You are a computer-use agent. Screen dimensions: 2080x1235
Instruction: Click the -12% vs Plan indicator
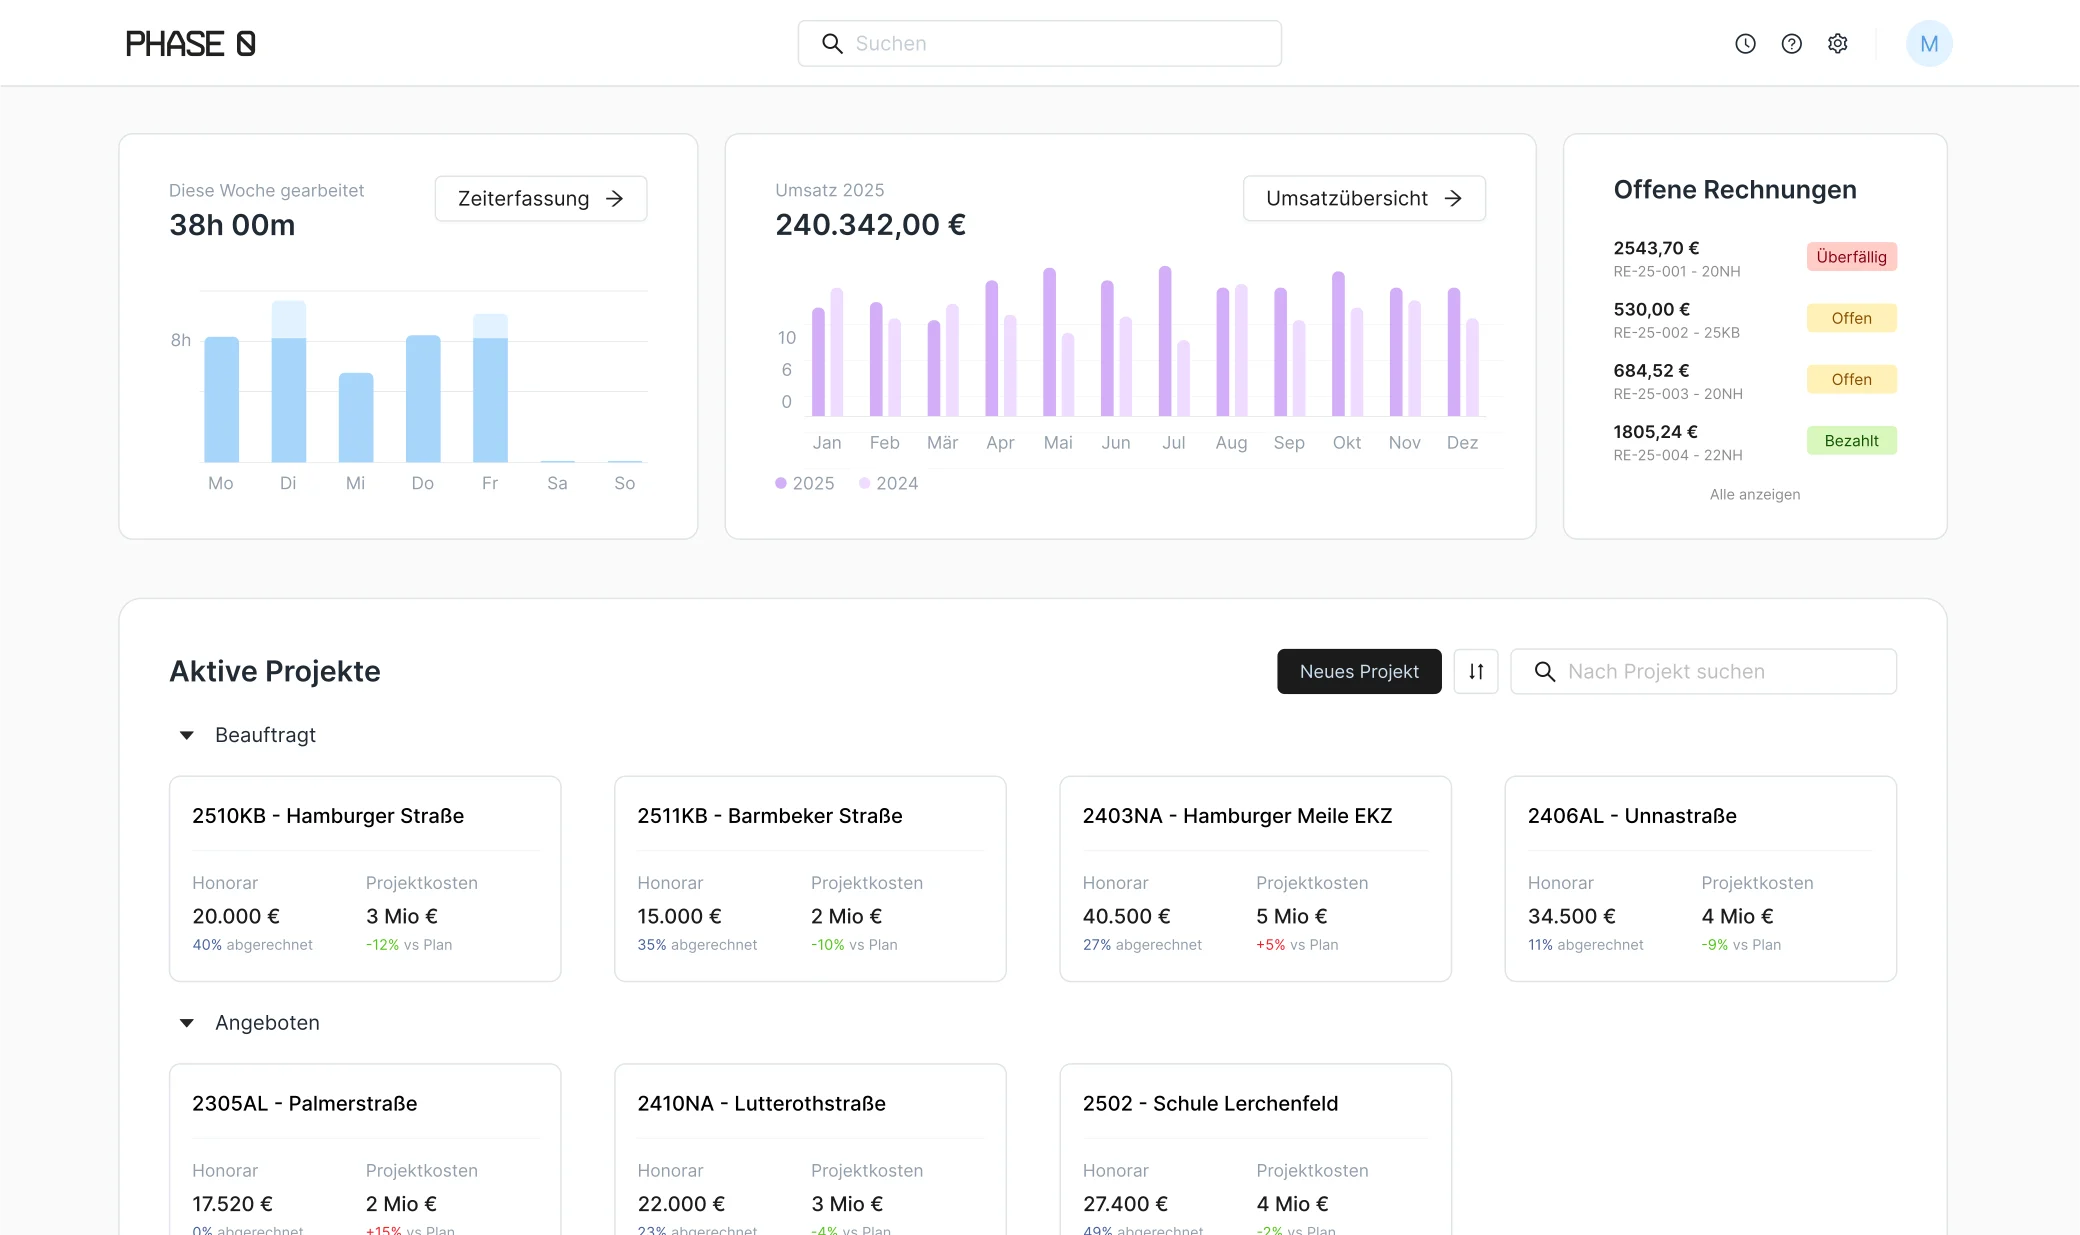tap(409, 945)
